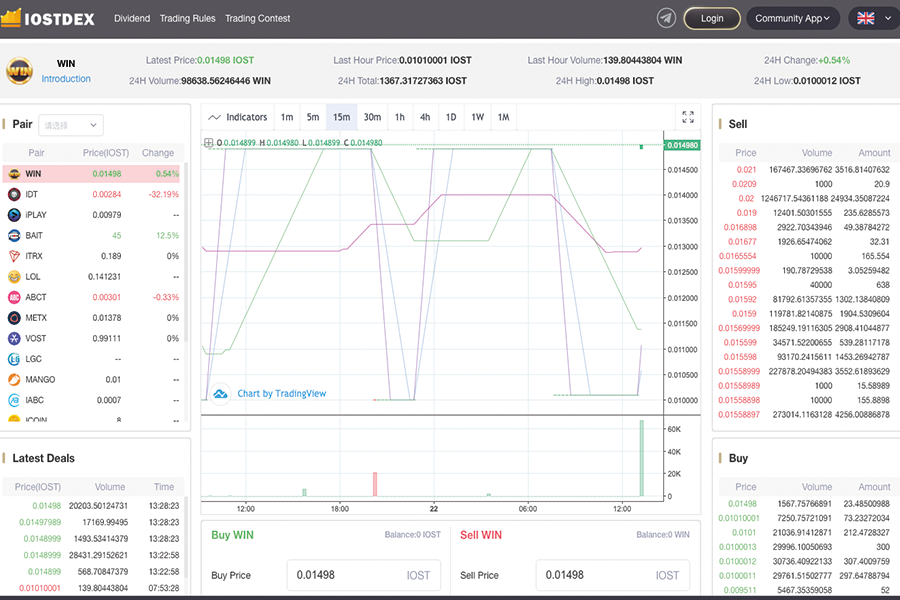Screen dimensions: 900x600
Task: Click the Login button
Action: click(712, 18)
